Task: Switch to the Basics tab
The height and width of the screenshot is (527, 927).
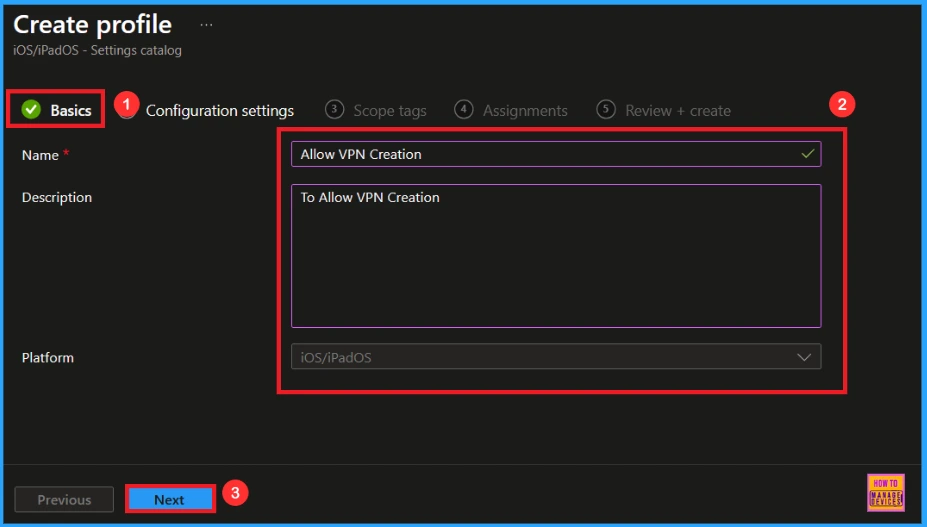Action: coord(71,110)
